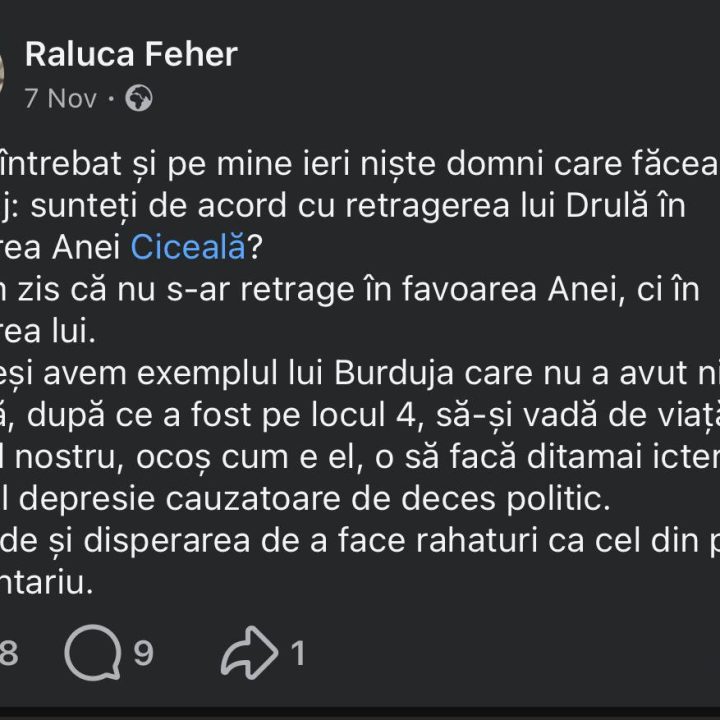Follow the blue Ciceală tagged link
Viewport: 720px width, 720px height.
tap(187, 247)
